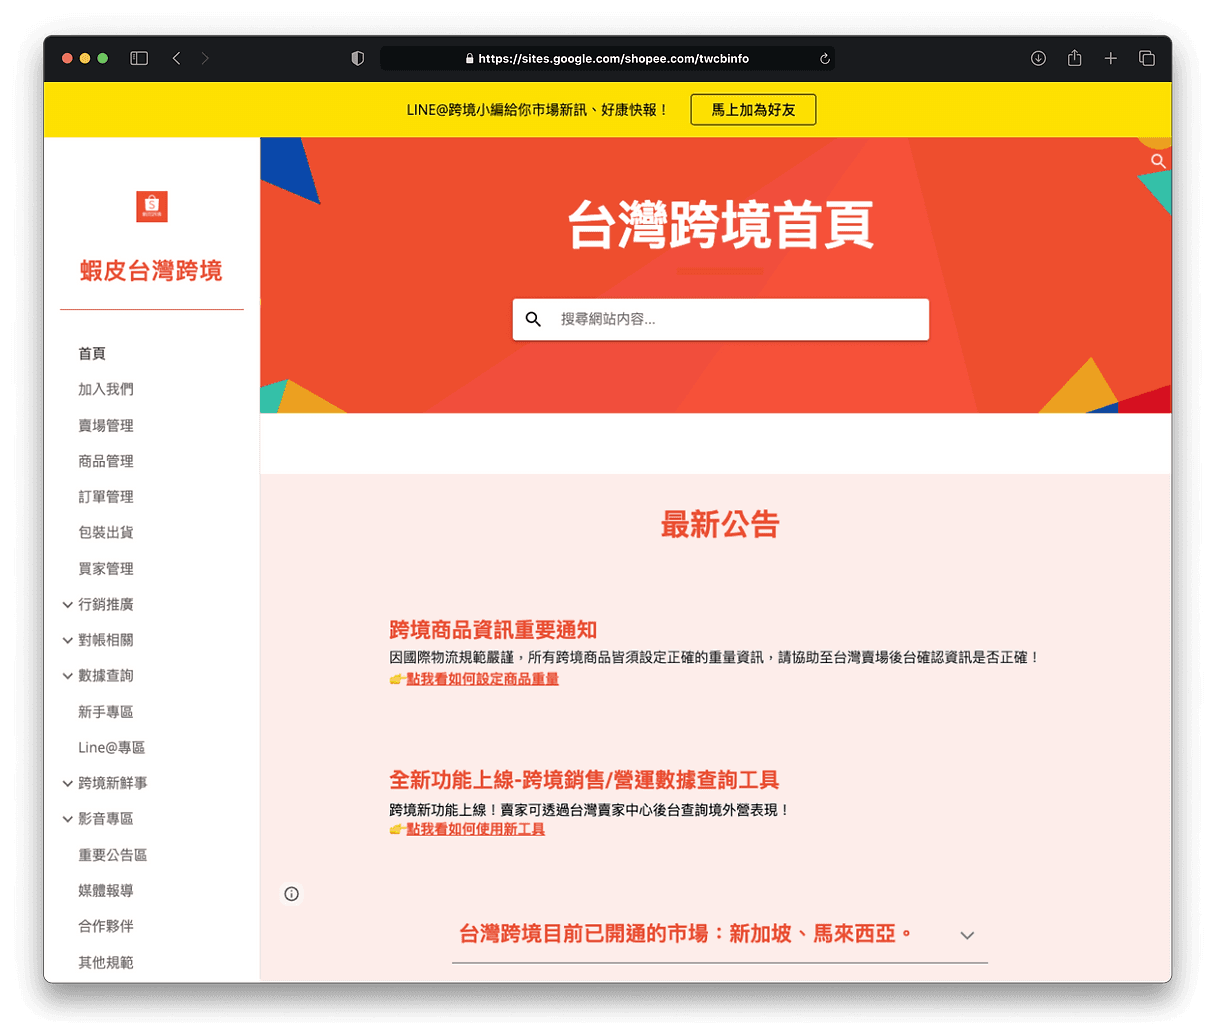
Task: Open 新手專區 in the sidebar
Action: (106, 712)
